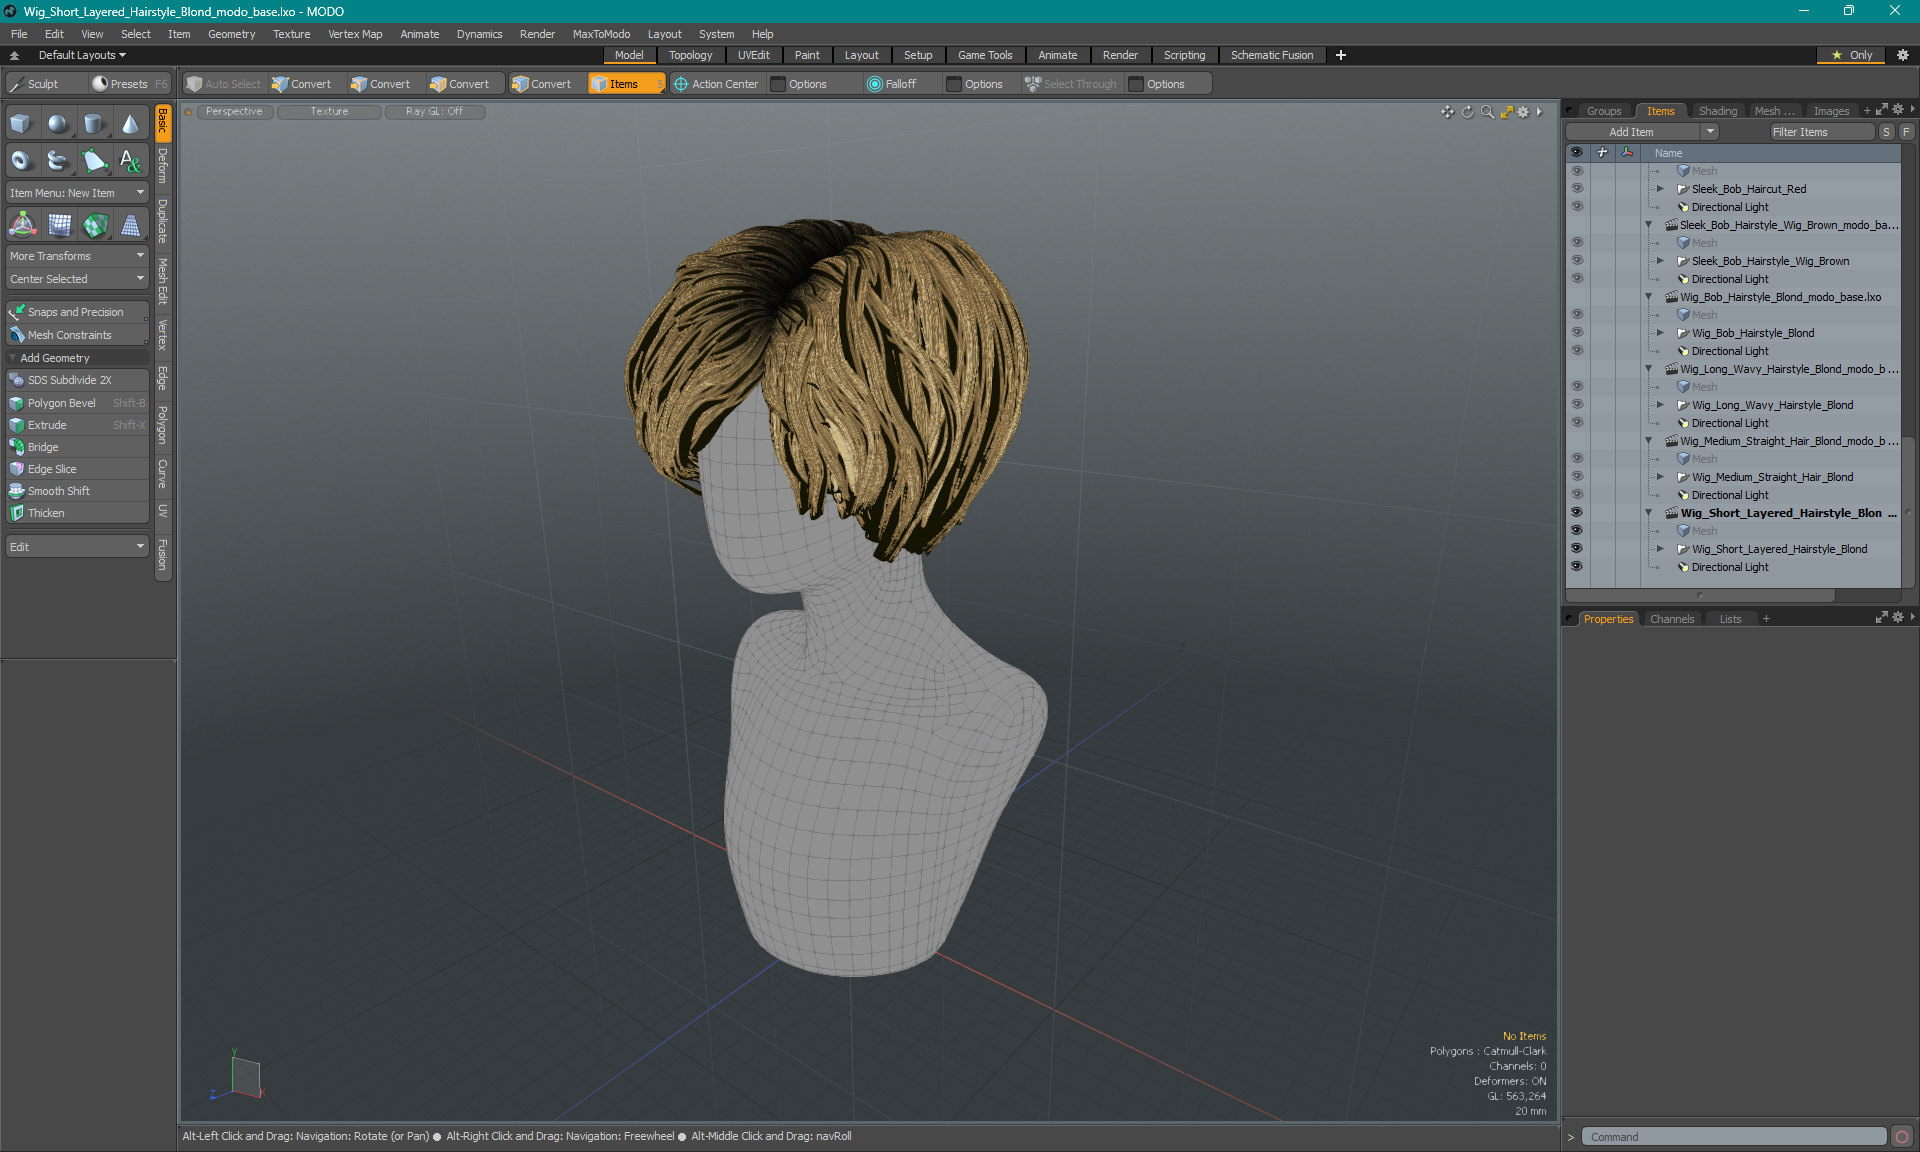This screenshot has width=1920, height=1152.
Task: Activate the transform gizmo tool
Action: (22, 225)
